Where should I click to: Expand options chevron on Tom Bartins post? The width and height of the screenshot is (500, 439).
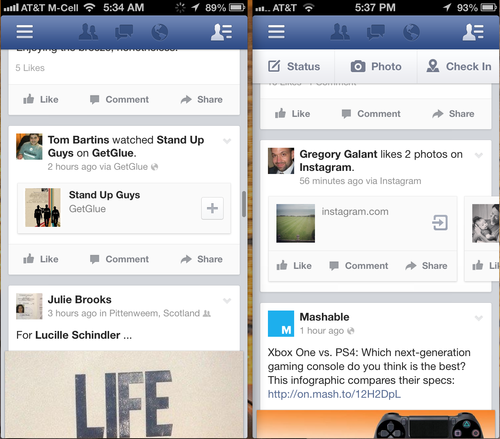click(227, 141)
